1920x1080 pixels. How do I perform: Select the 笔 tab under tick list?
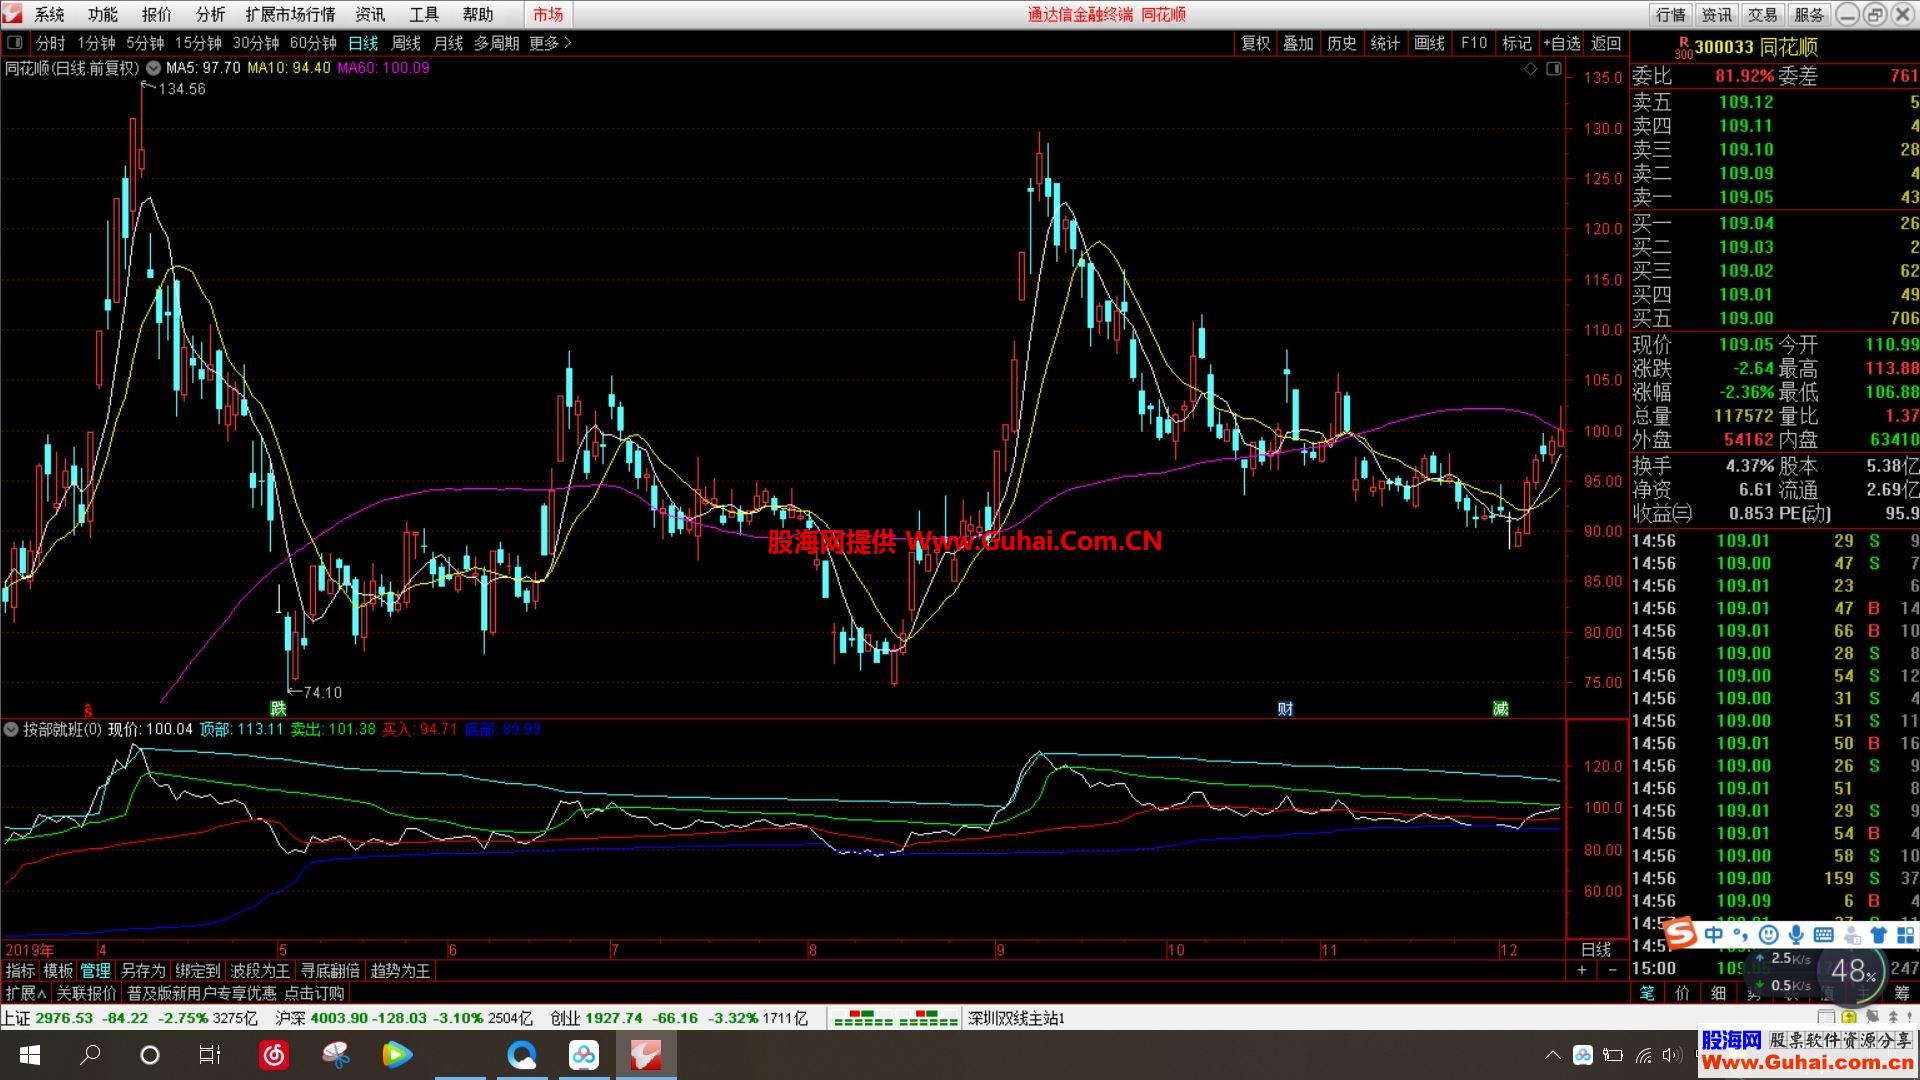[x=1647, y=993]
